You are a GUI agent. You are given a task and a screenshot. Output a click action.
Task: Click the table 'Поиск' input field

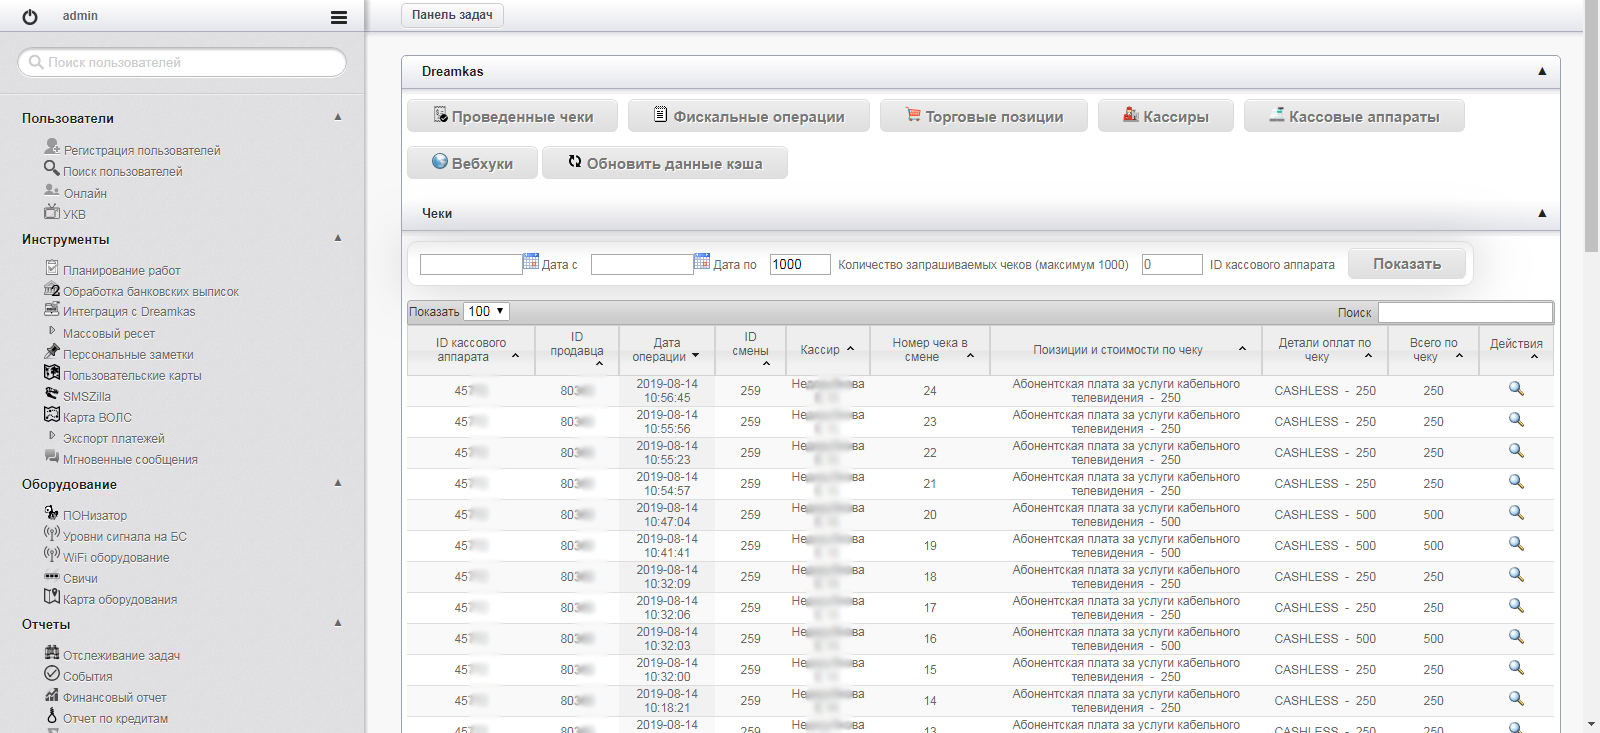1464,312
